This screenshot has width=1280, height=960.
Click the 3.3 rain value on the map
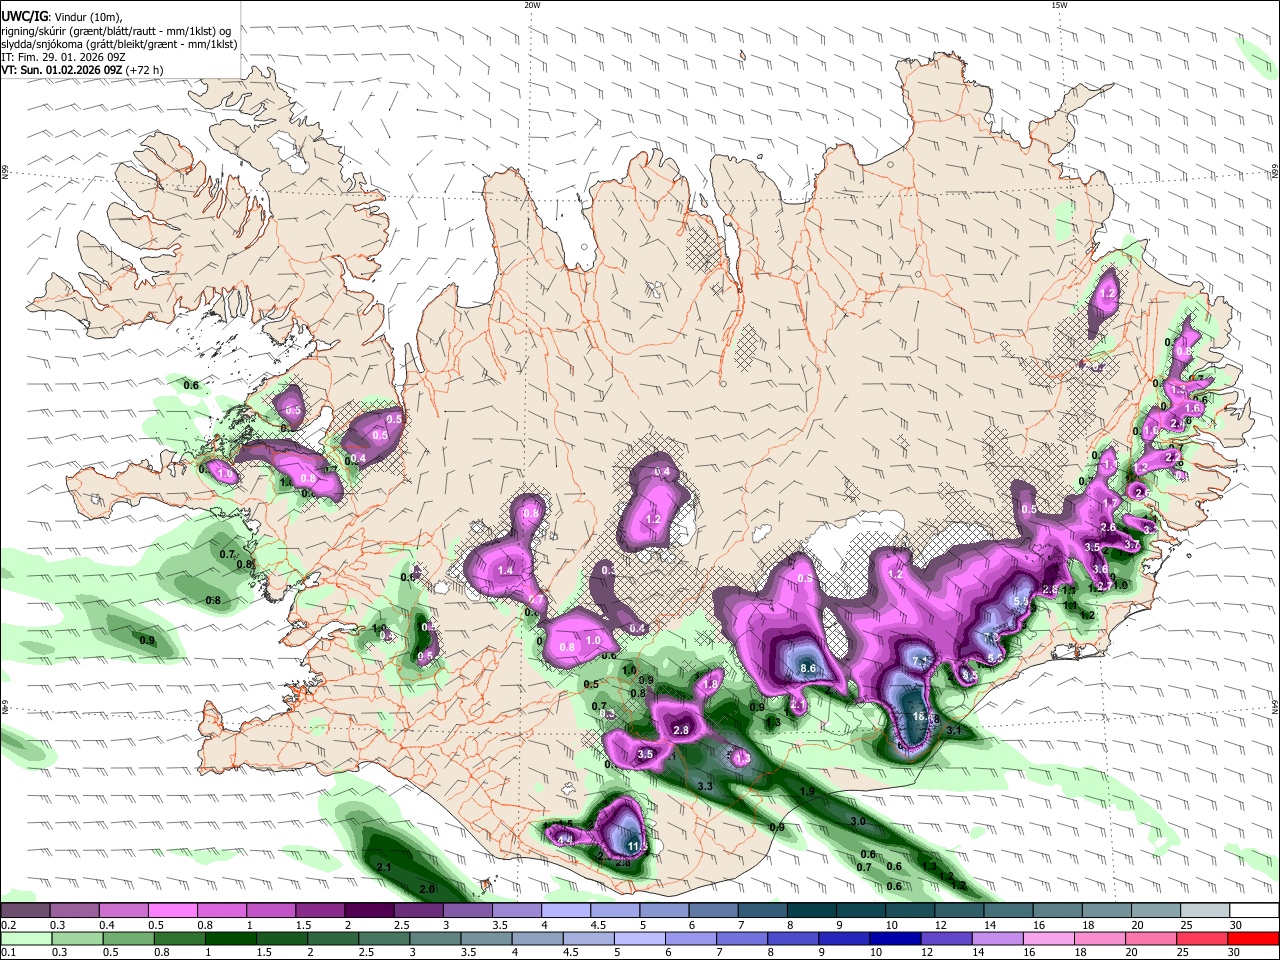[x=705, y=786]
